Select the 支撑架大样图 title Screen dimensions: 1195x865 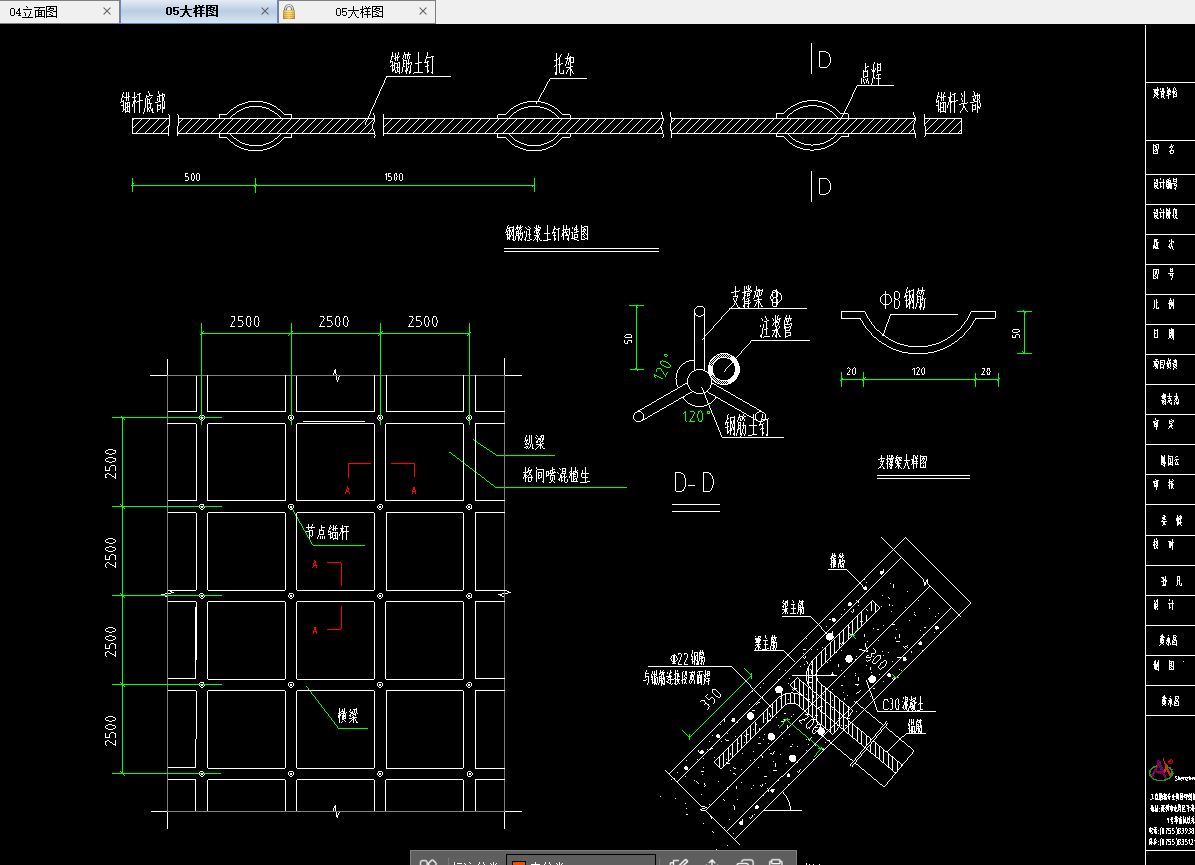[x=902, y=462]
